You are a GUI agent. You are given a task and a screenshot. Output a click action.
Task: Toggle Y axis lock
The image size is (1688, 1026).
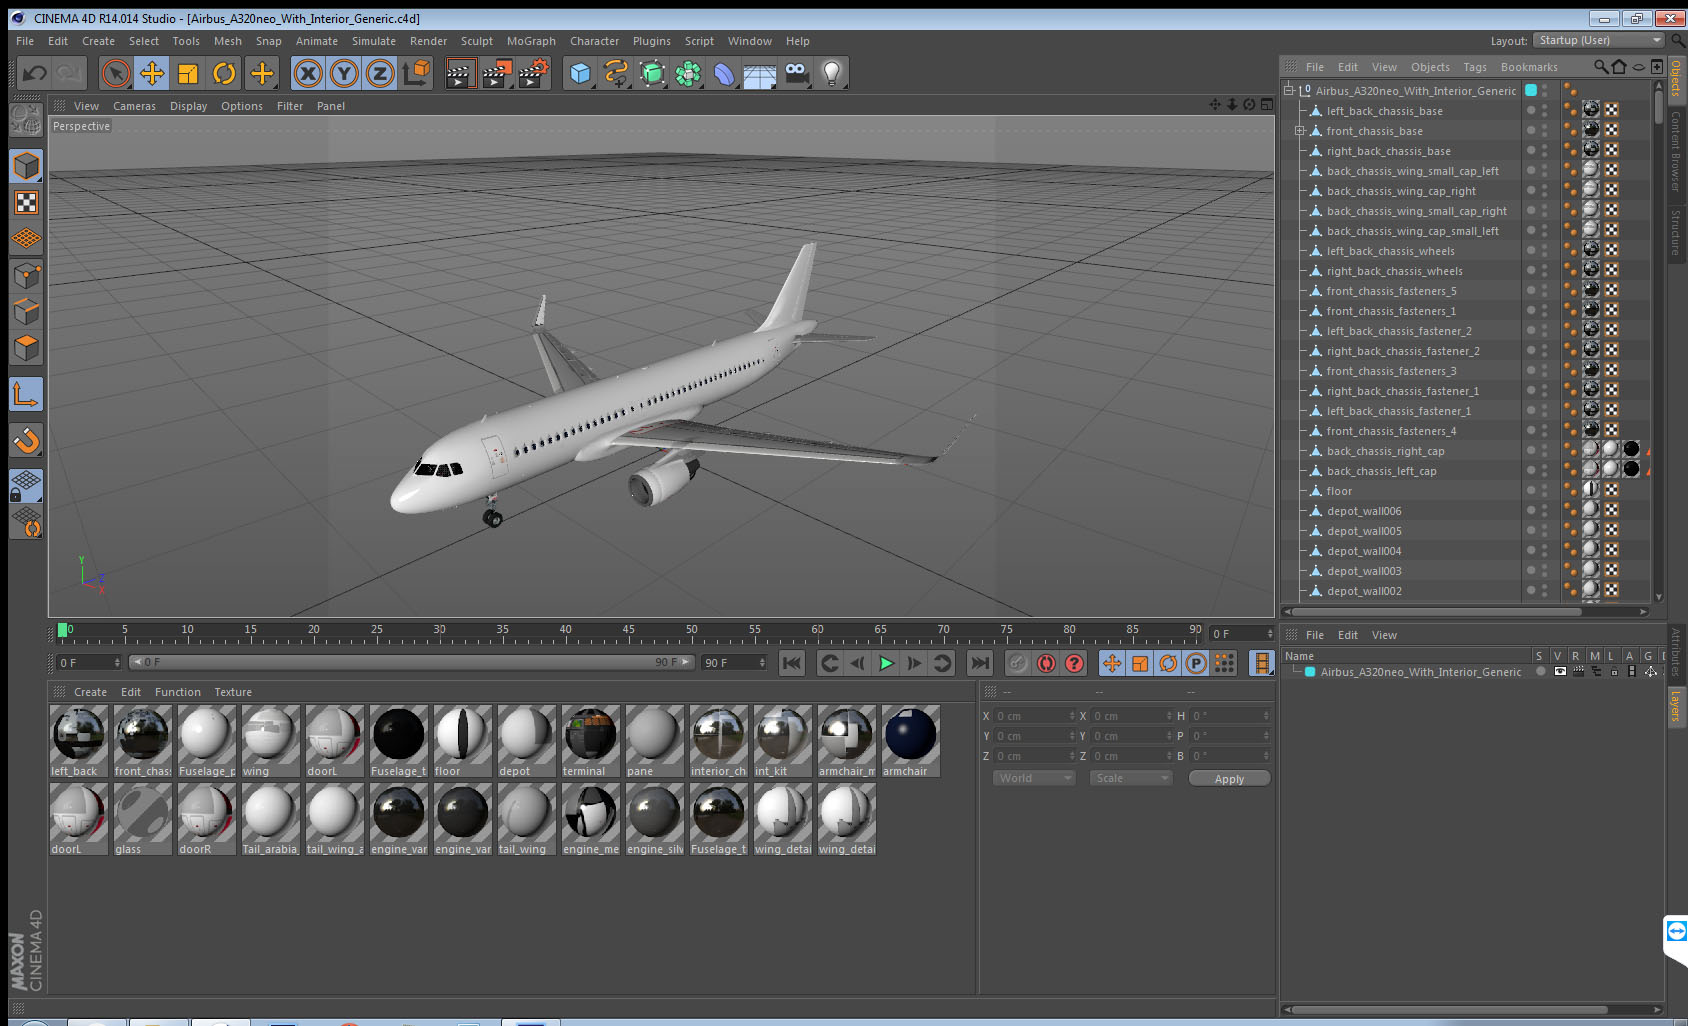(344, 73)
